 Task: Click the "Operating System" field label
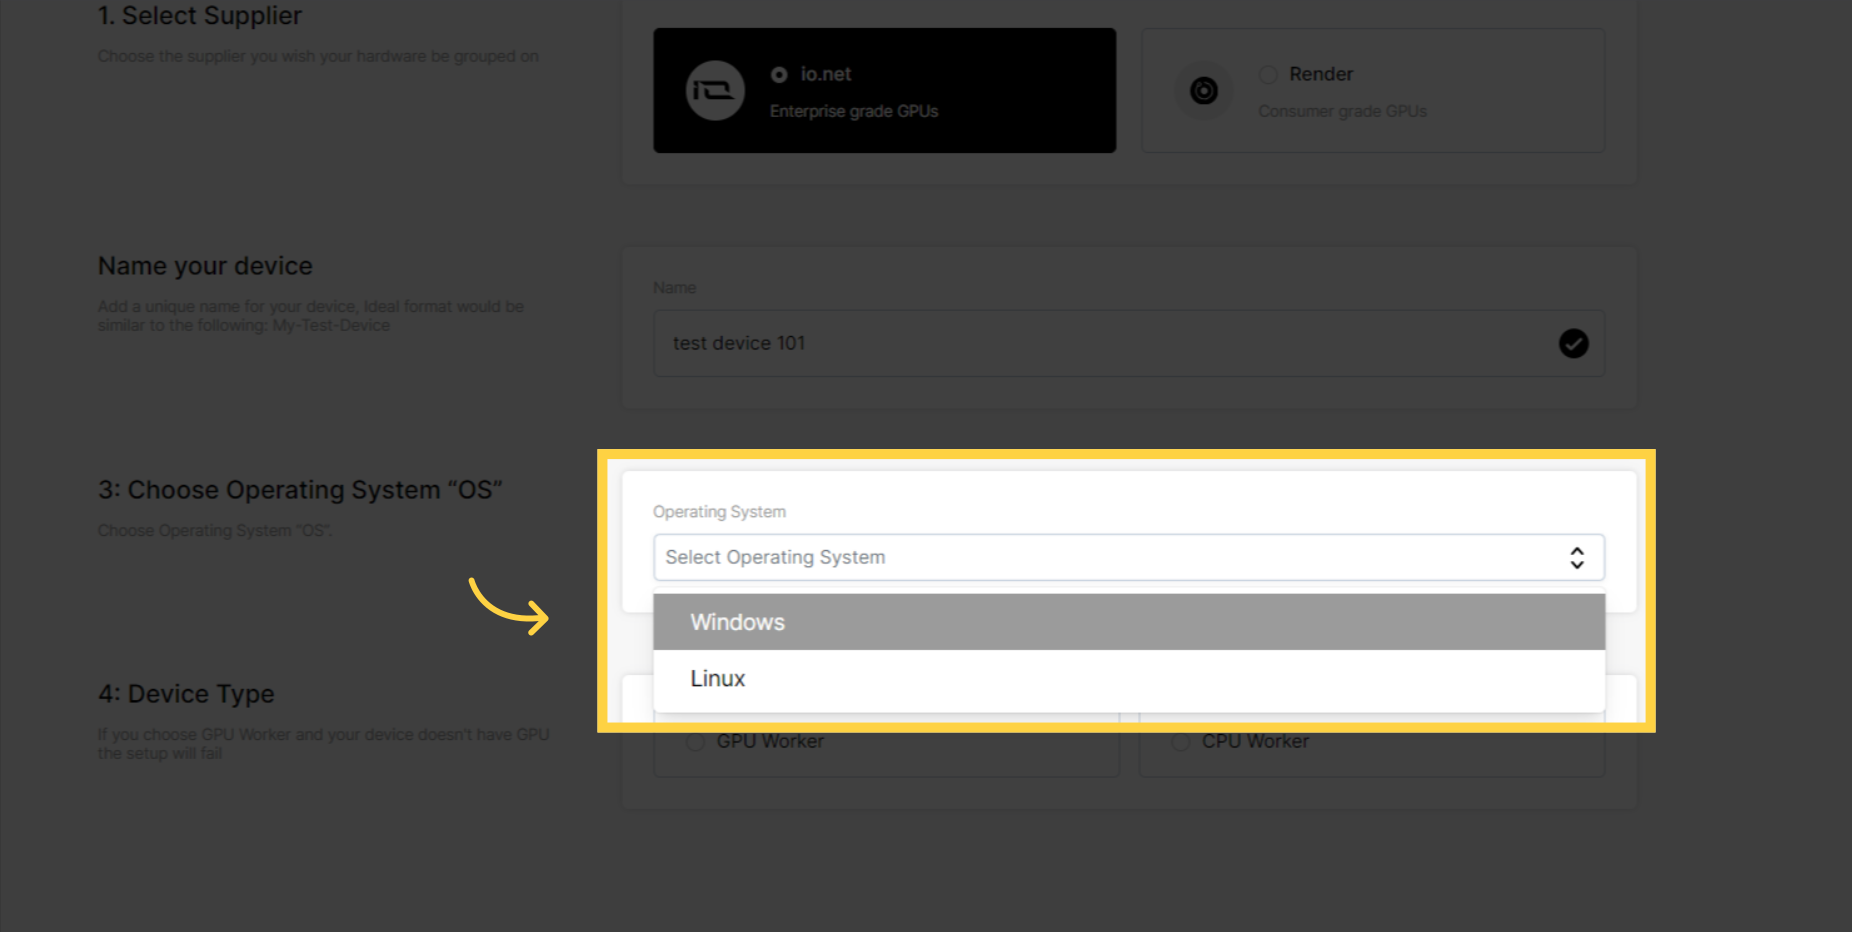(x=719, y=512)
